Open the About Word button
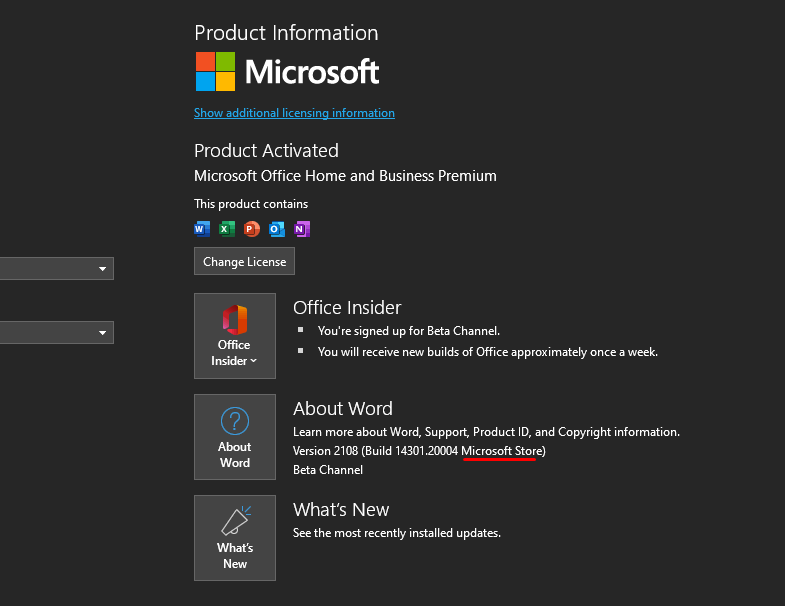 click(235, 437)
